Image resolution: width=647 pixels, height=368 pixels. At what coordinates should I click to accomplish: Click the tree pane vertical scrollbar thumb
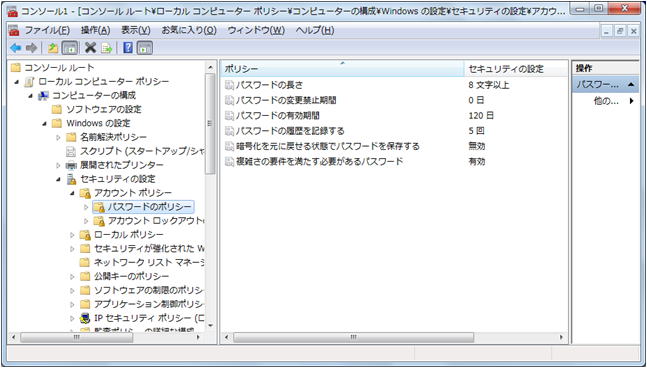pos(210,124)
